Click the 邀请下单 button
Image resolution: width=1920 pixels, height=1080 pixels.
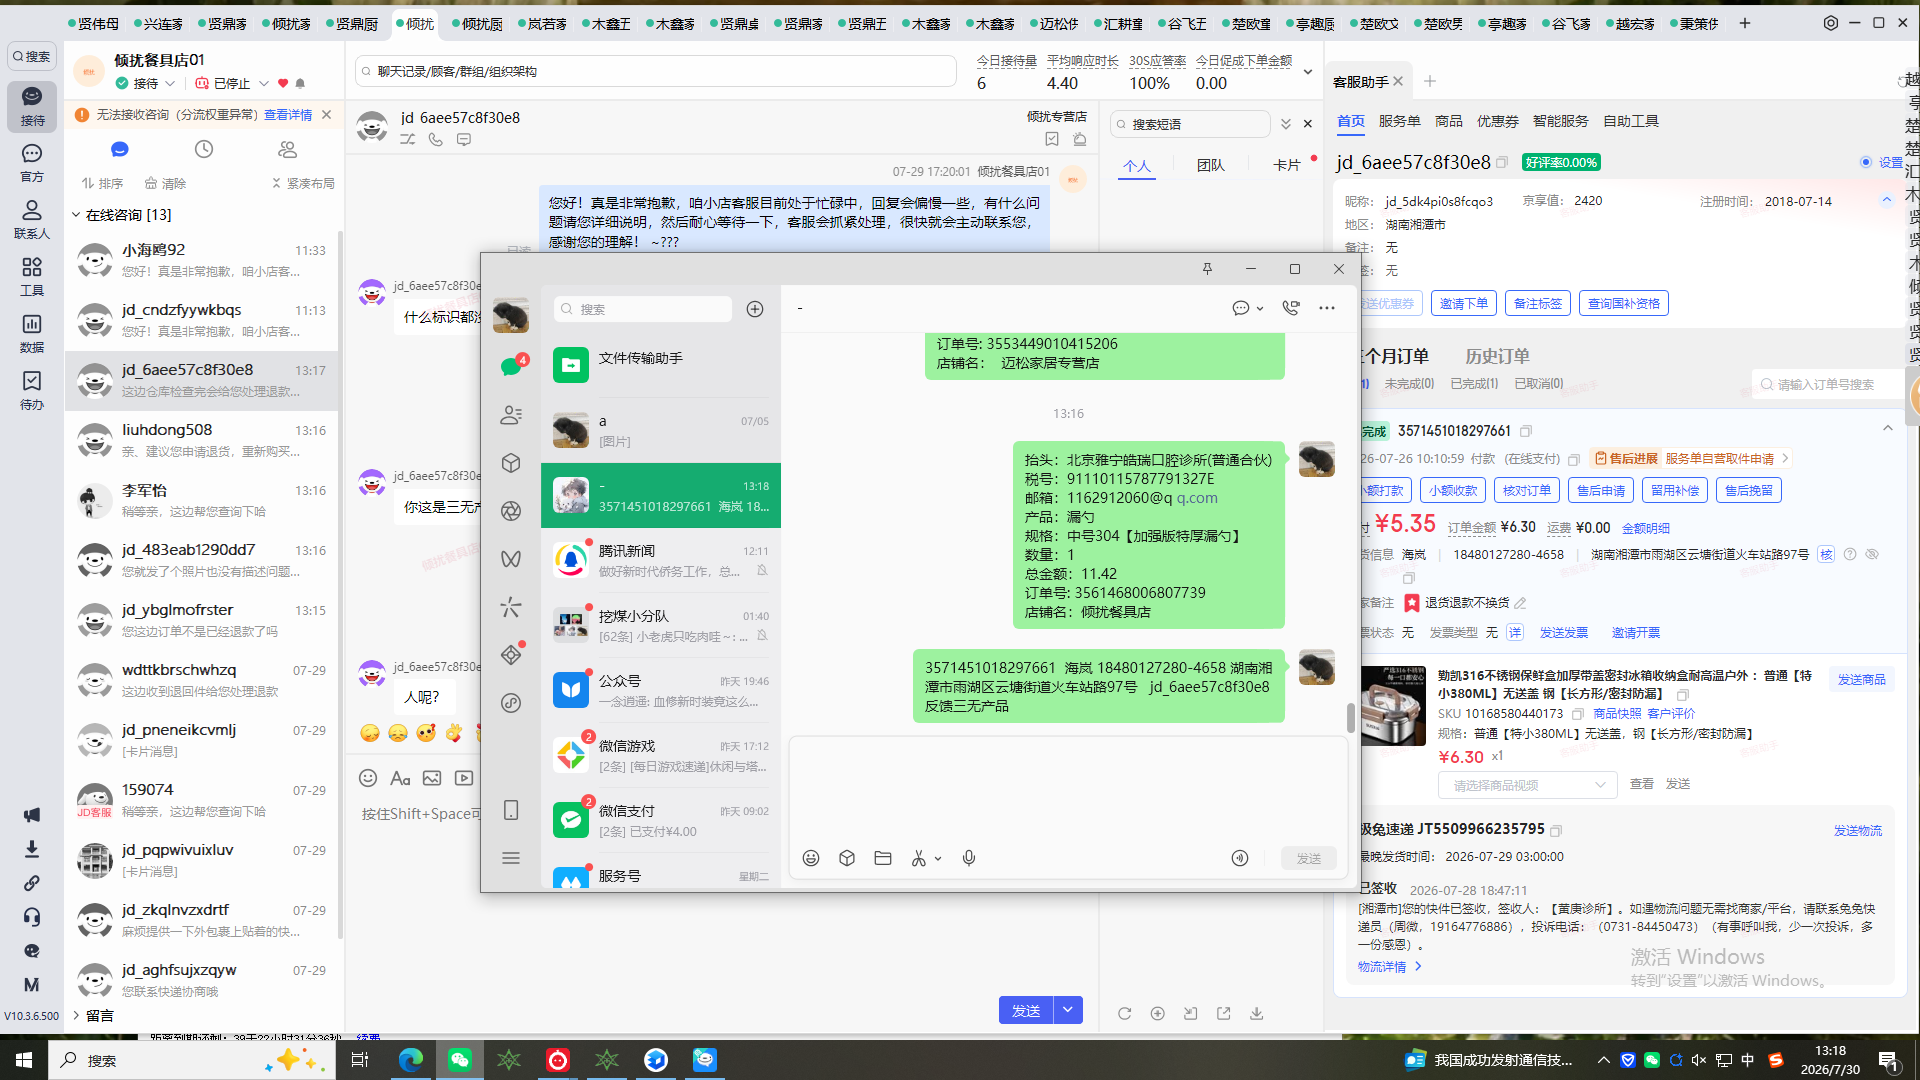pyautogui.click(x=1463, y=303)
